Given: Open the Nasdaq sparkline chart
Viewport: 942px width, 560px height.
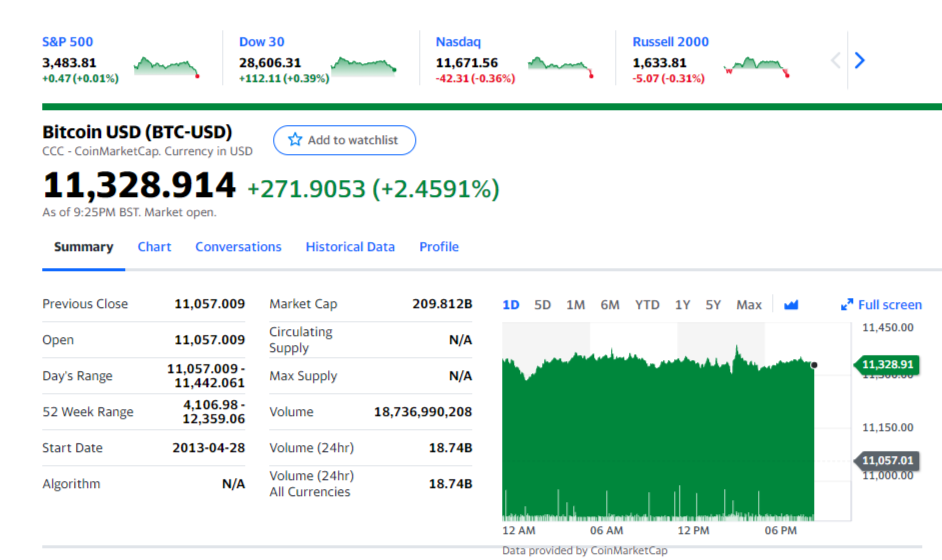Looking at the screenshot, I should point(561,66).
